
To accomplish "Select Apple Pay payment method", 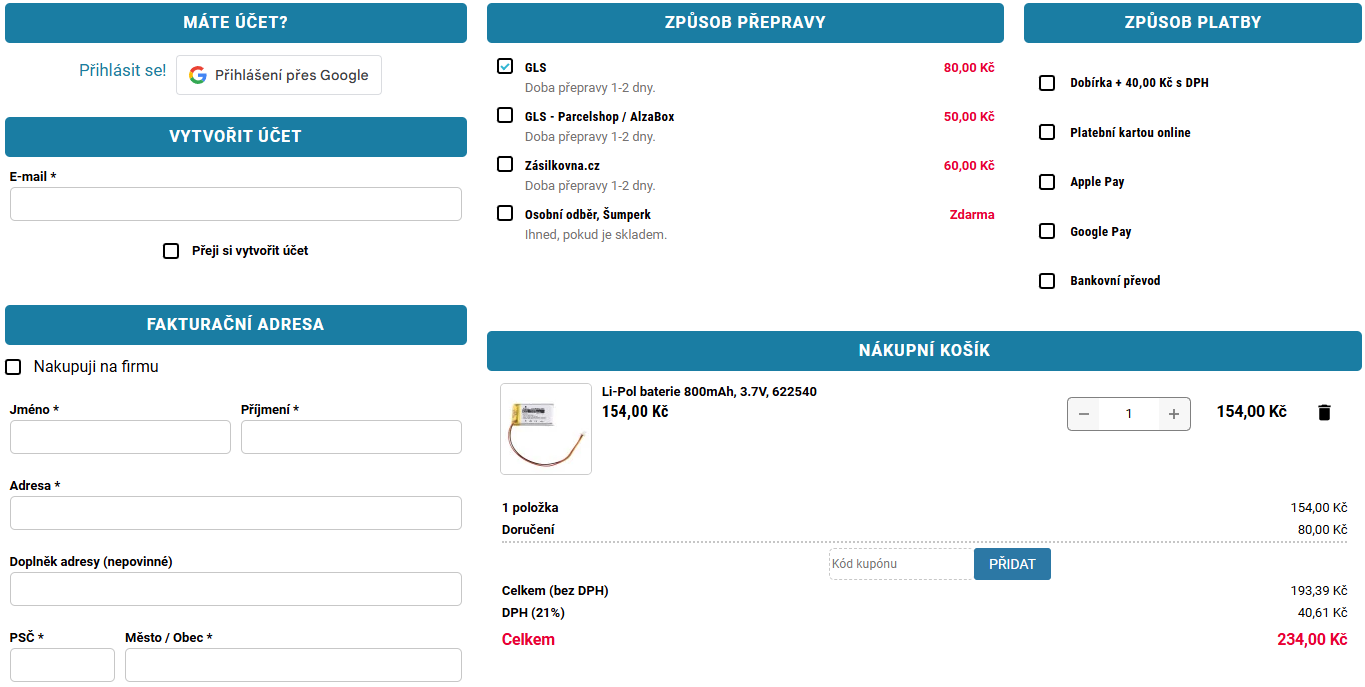I will tap(1047, 182).
